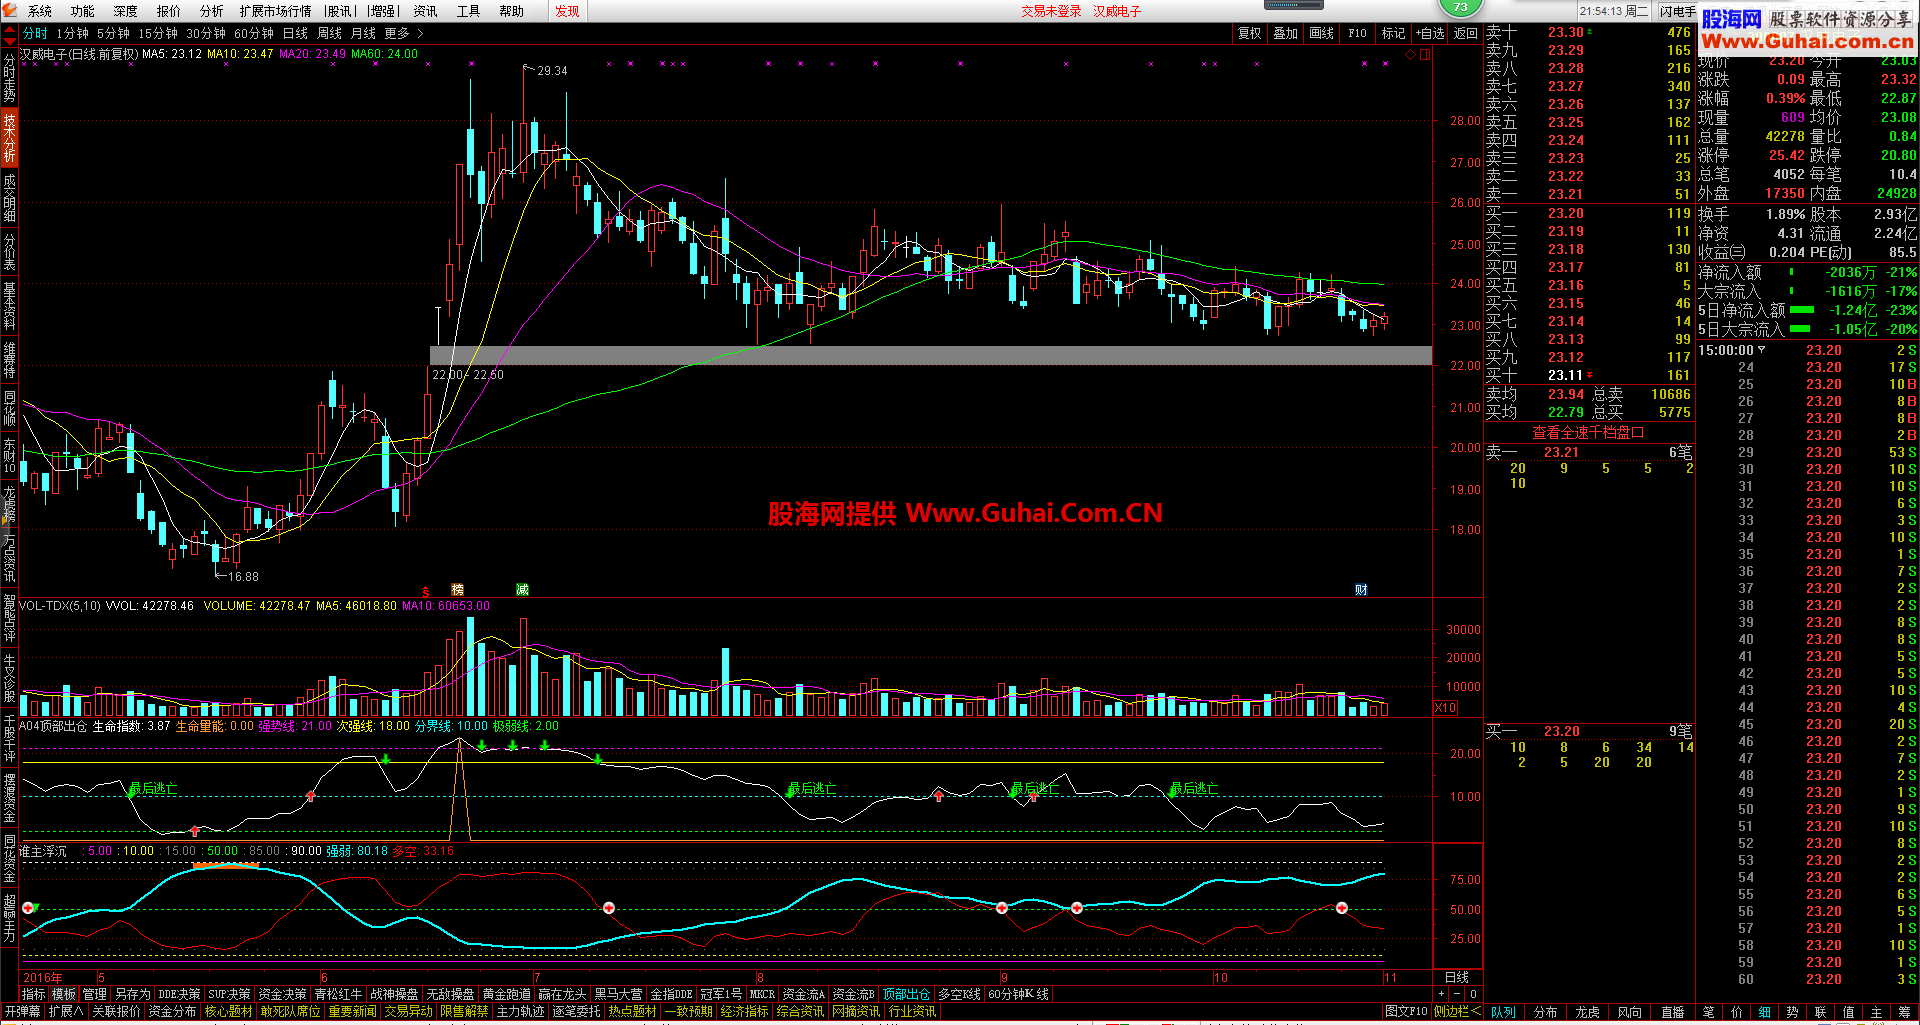Viewport: 1920px width, 1025px height.
Task: Open the 系统 menu
Action: pos(39,11)
